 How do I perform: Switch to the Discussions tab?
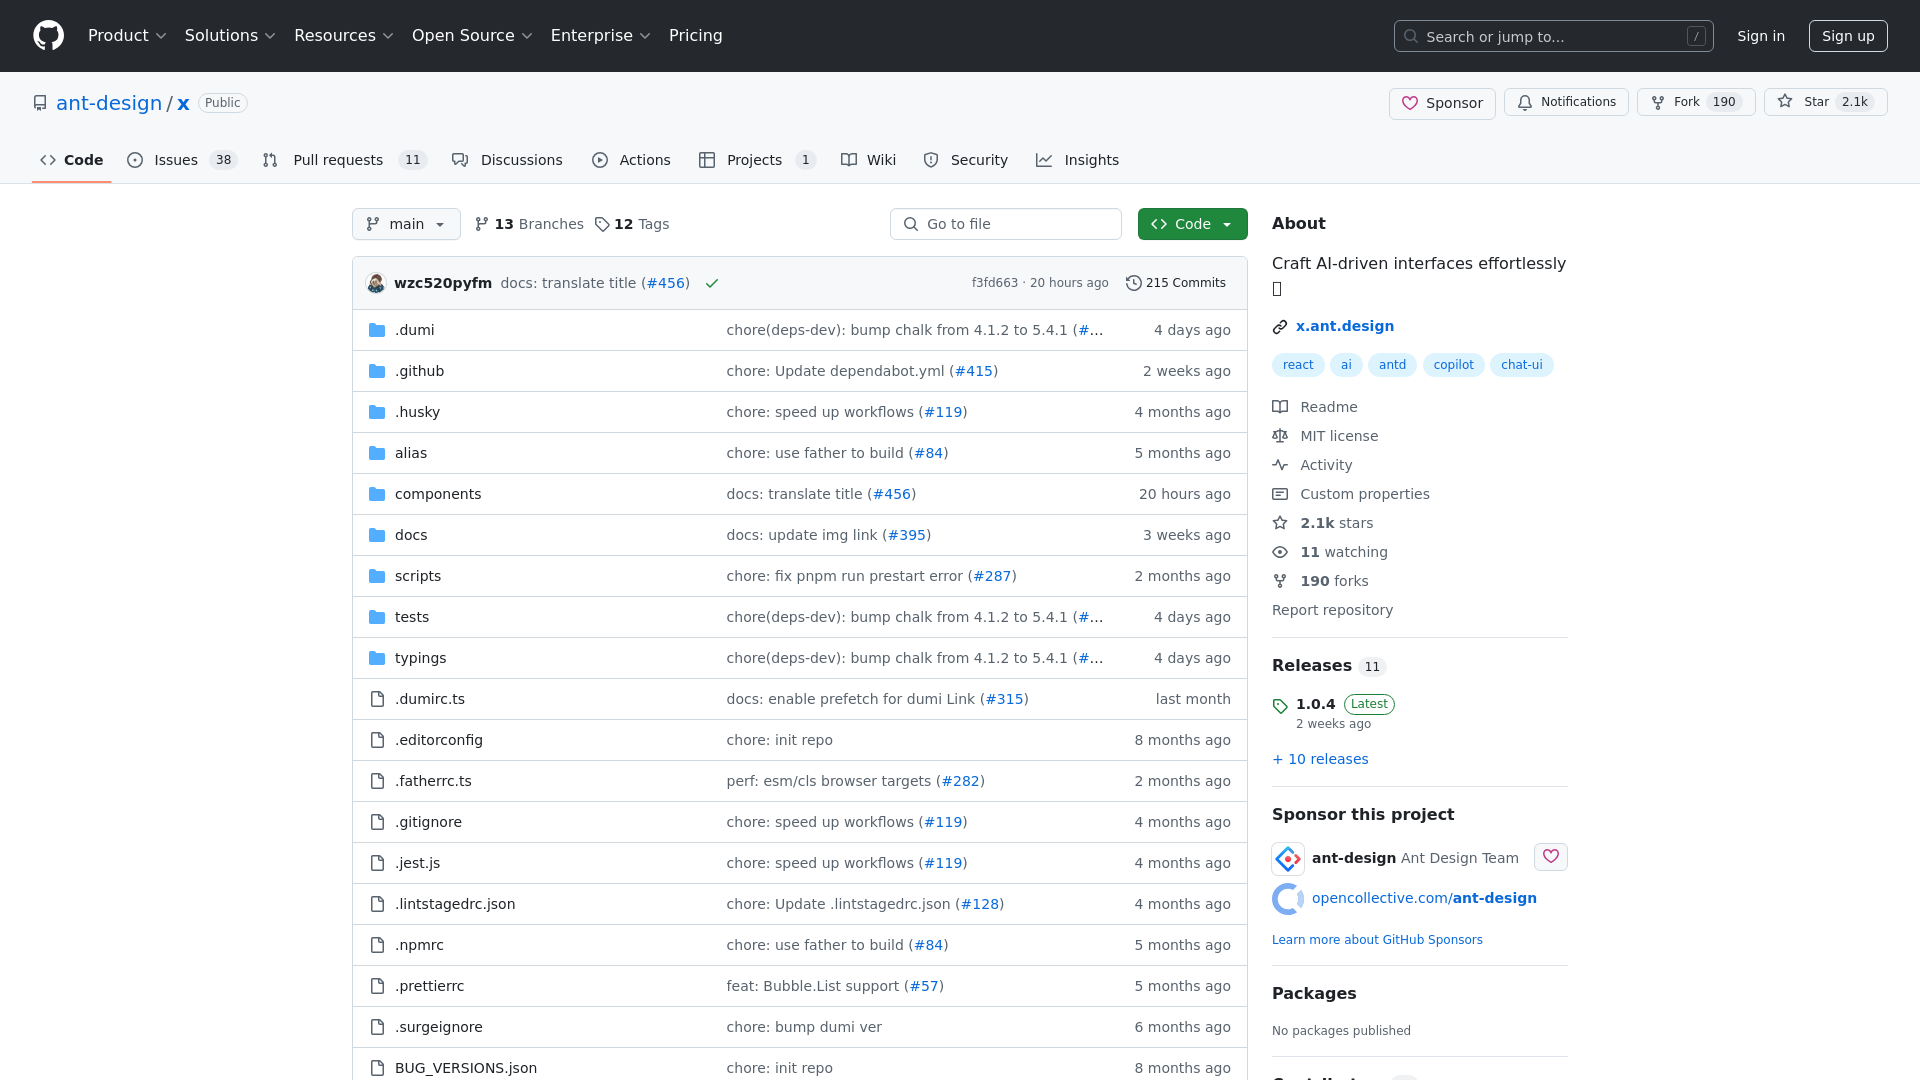coord(507,160)
